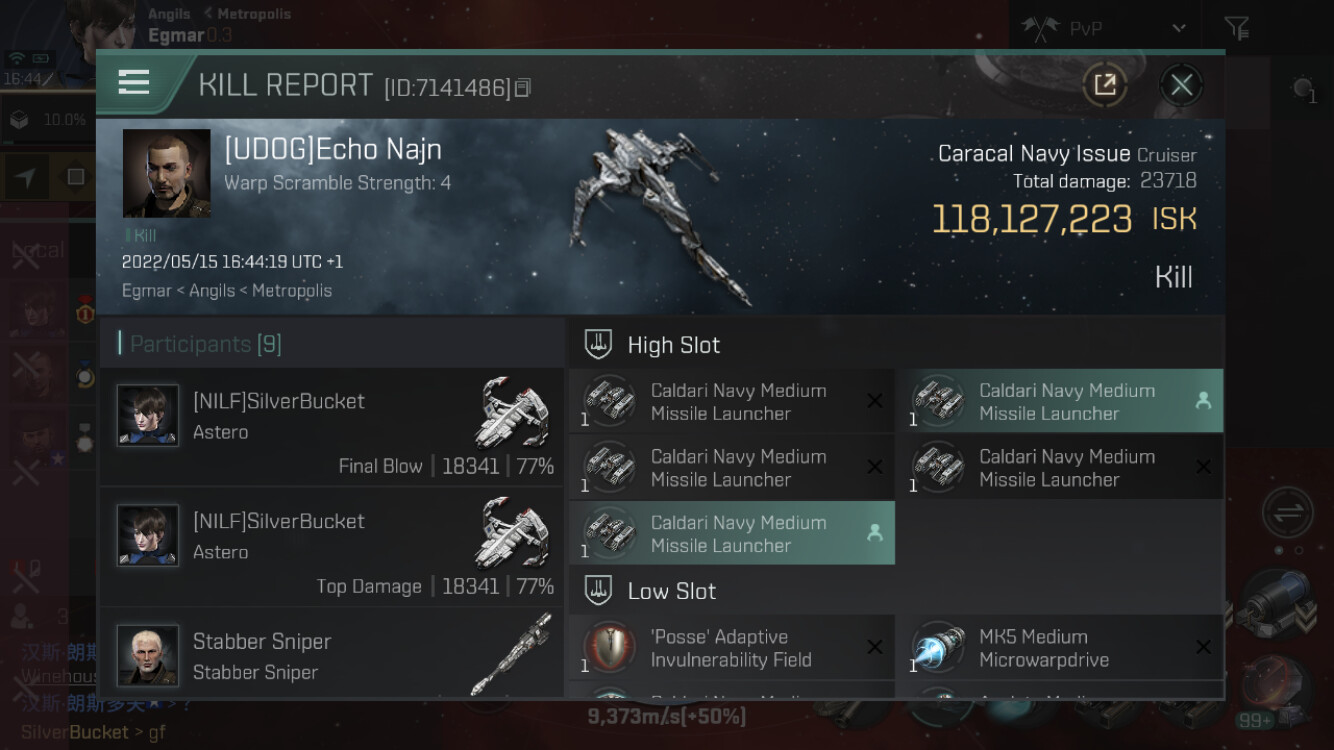Open the PvP filter dropdown

tap(1105, 29)
